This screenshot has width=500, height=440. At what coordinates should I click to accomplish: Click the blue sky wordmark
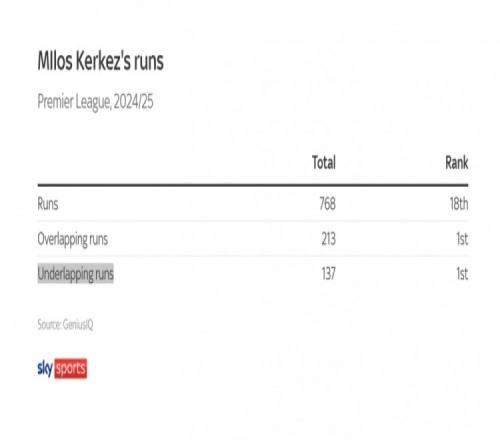pyautogui.click(x=45, y=369)
